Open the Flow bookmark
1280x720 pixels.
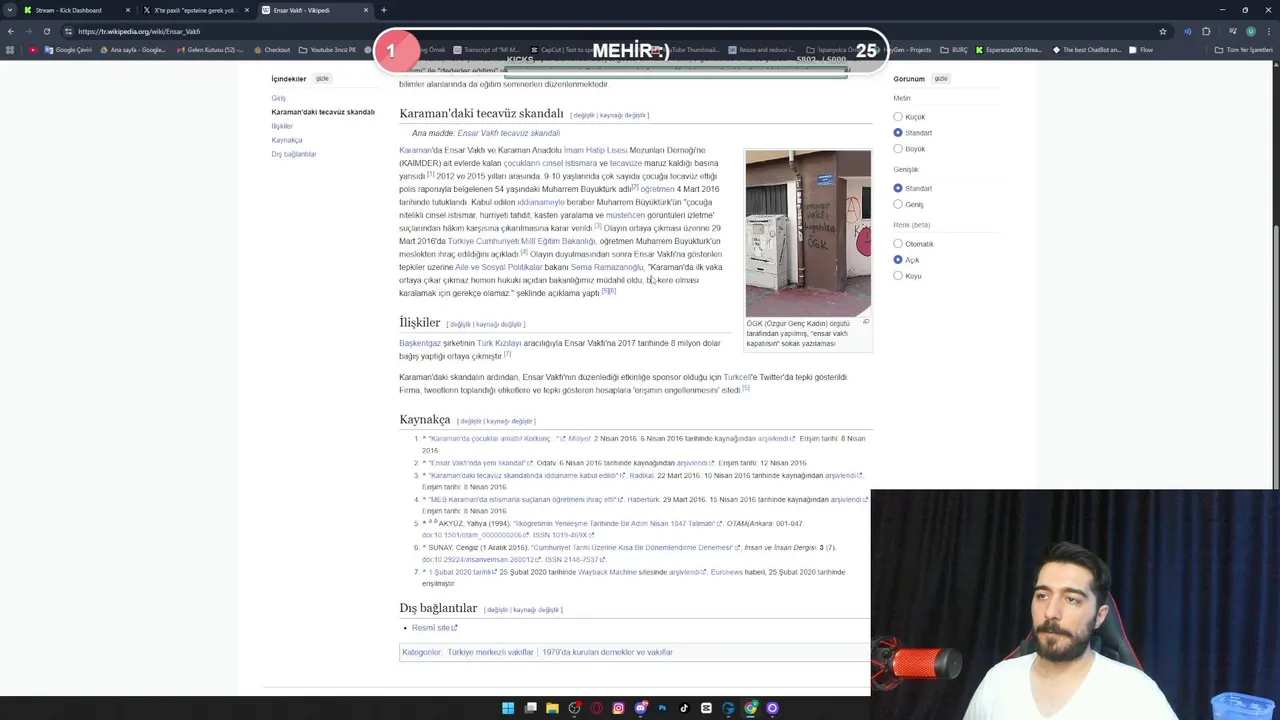pos(1141,49)
